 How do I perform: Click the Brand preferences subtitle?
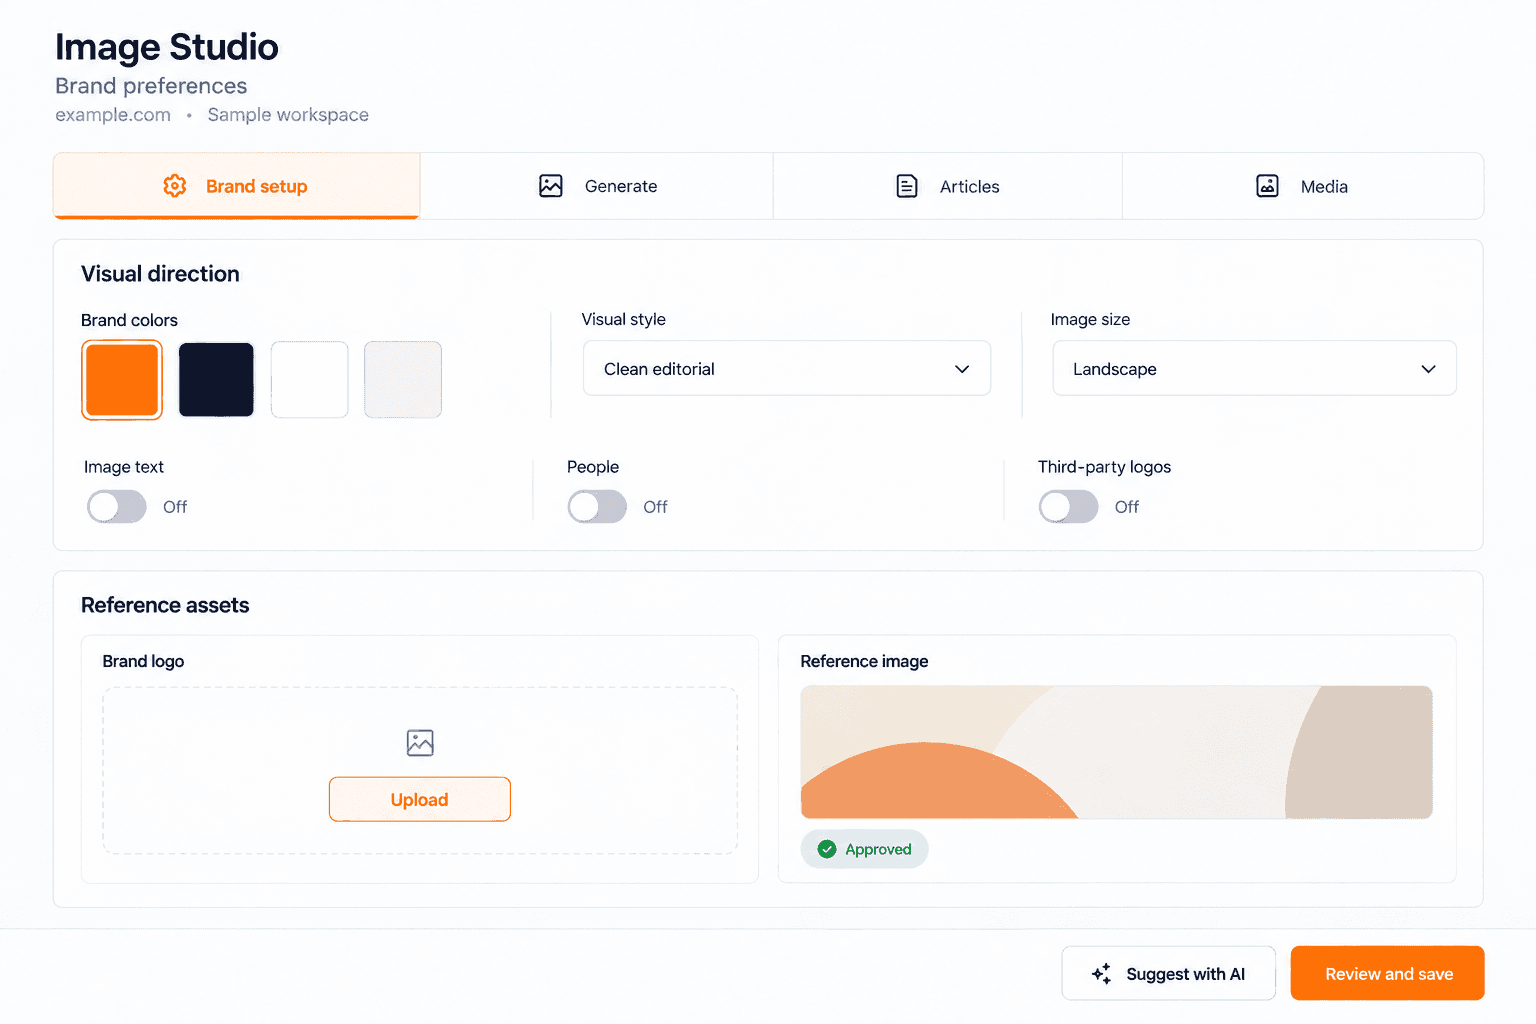151,86
